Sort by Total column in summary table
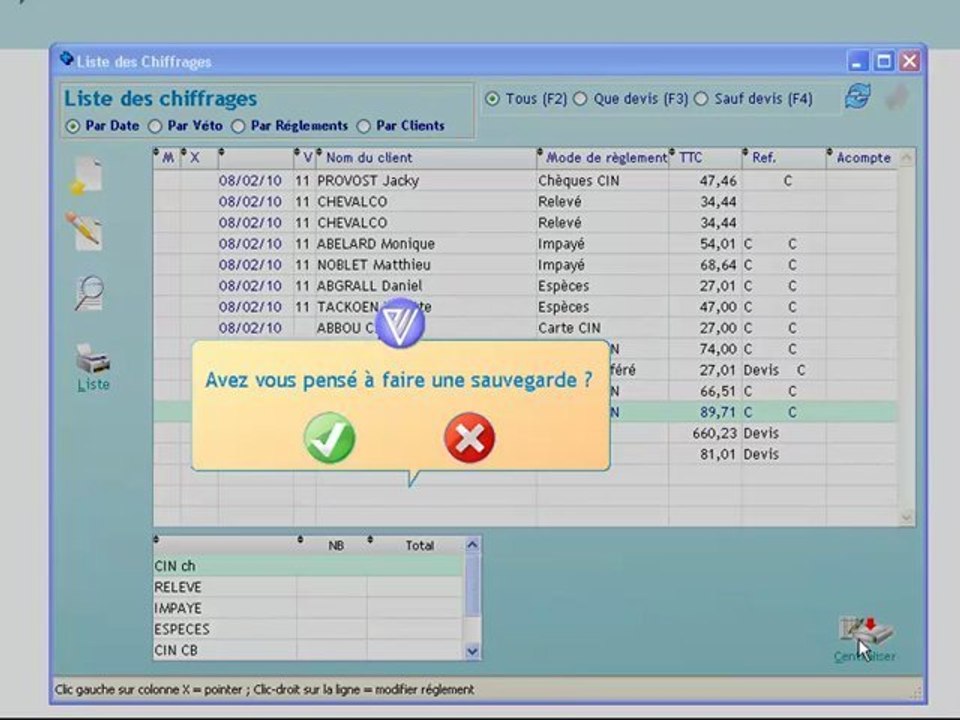Image resolution: width=960 pixels, height=720 pixels. (415, 545)
